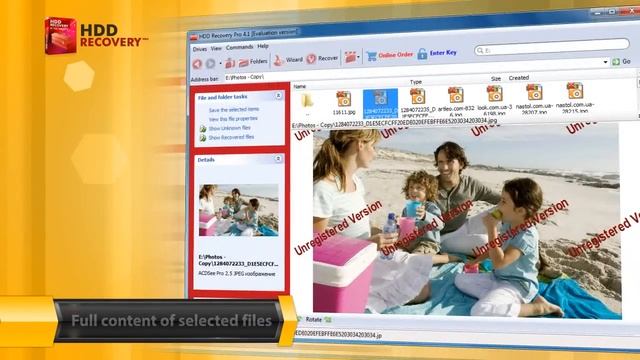
Task: Click the icon beside Show Recovered files
Action: [x=203, y=138]
